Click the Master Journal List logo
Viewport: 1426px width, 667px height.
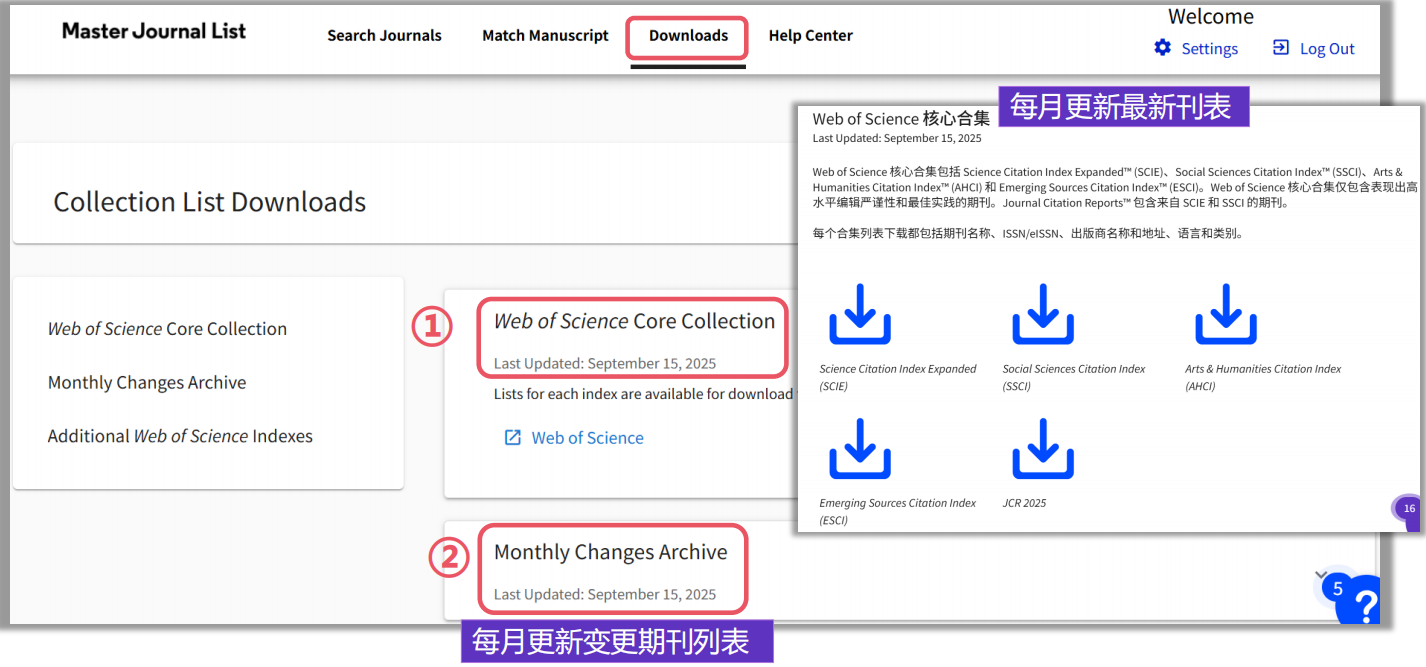[153, 31]
